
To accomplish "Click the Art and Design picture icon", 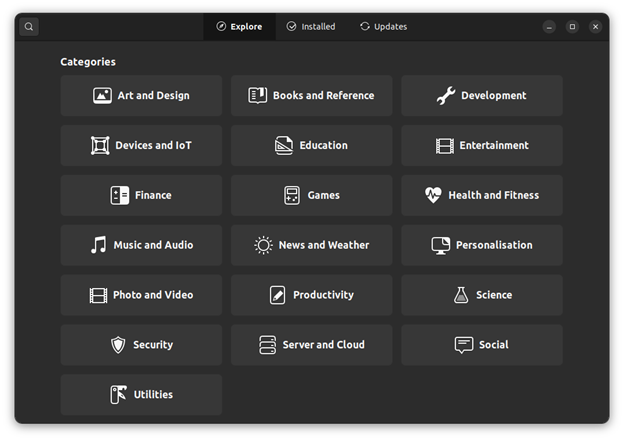I will (102, 95).
